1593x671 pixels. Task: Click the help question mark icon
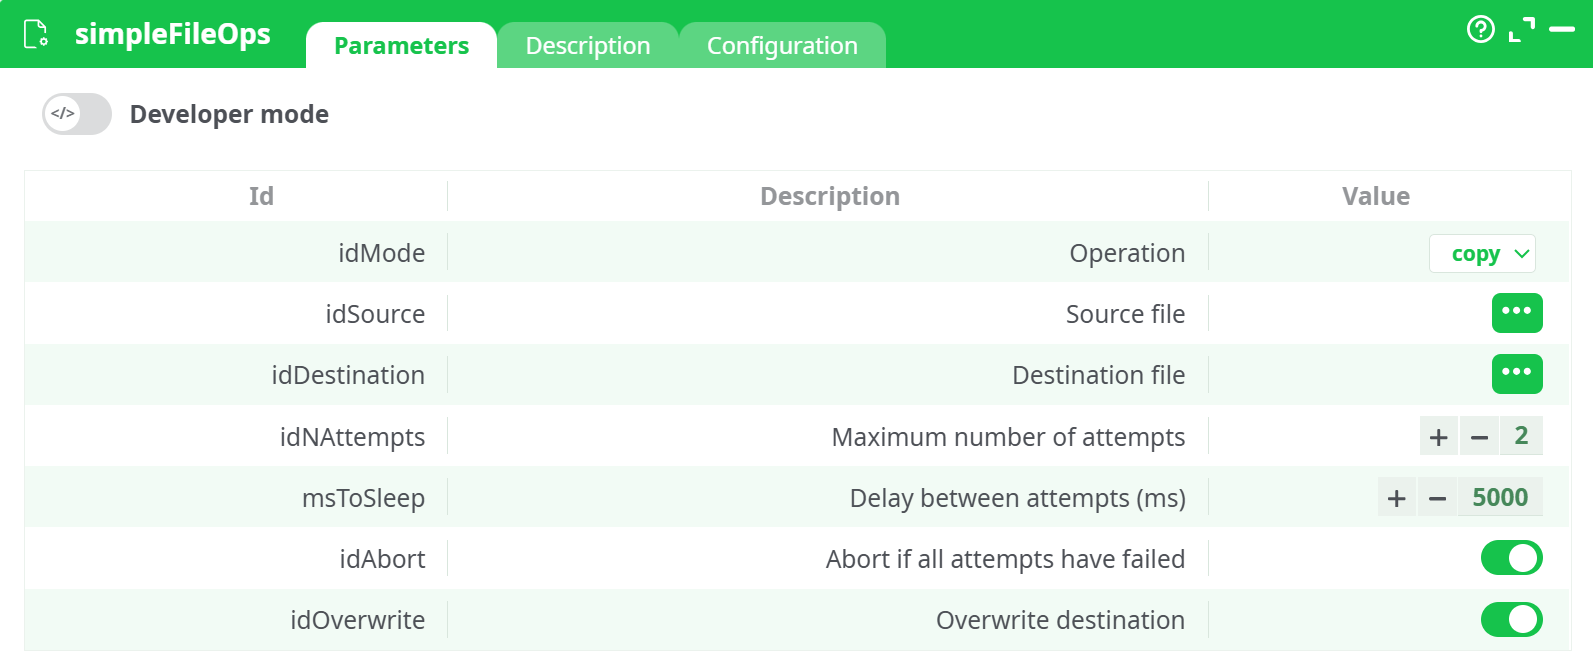coord(1480,30)
